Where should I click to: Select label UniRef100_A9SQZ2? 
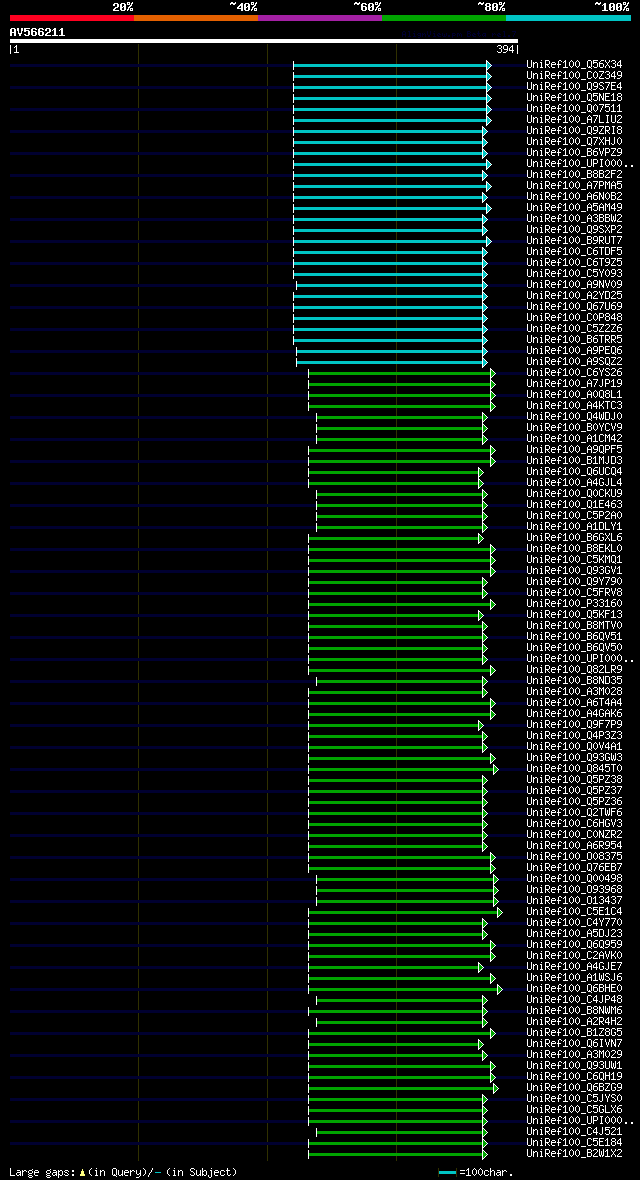[574, 362]
